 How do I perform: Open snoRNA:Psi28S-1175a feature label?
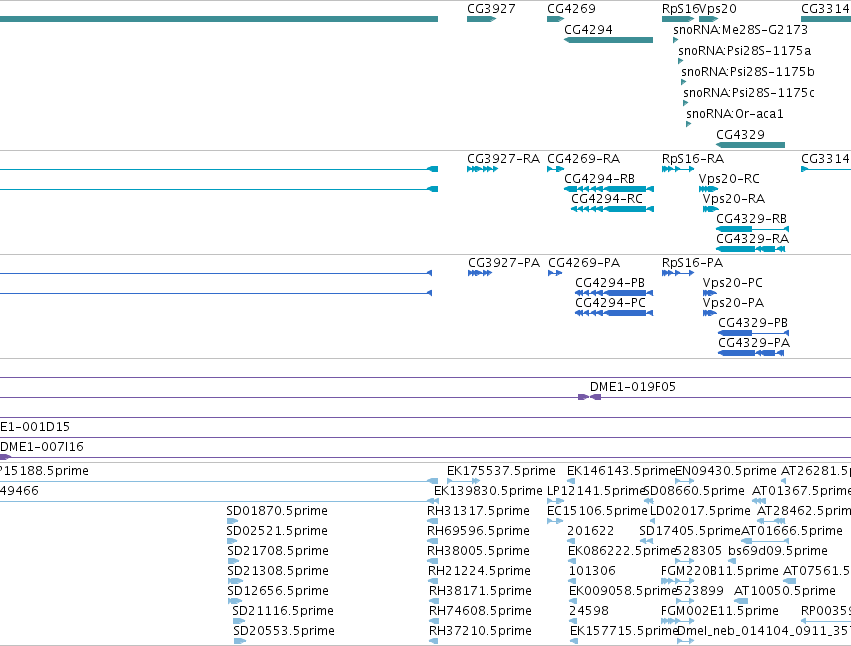click(x=745, y=50)
